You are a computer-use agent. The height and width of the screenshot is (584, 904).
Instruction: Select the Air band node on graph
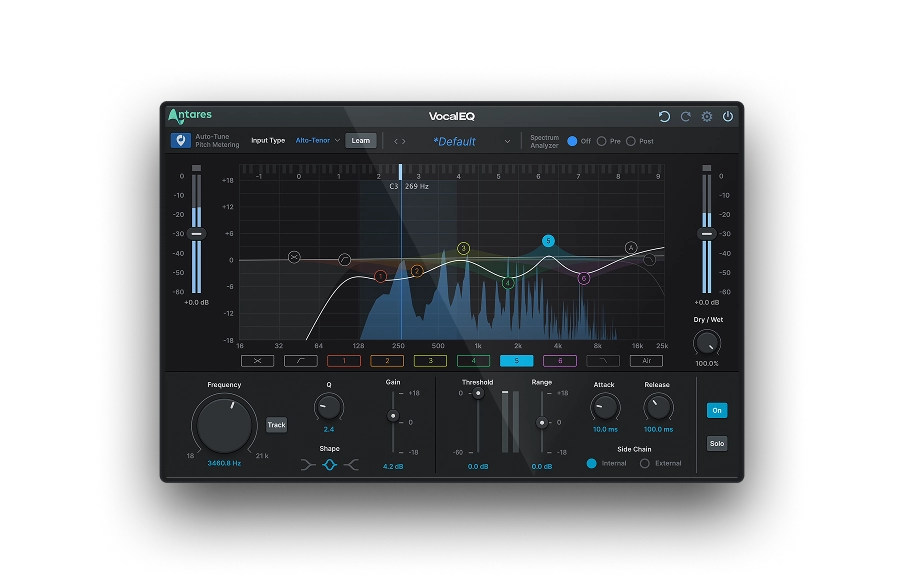631,248
